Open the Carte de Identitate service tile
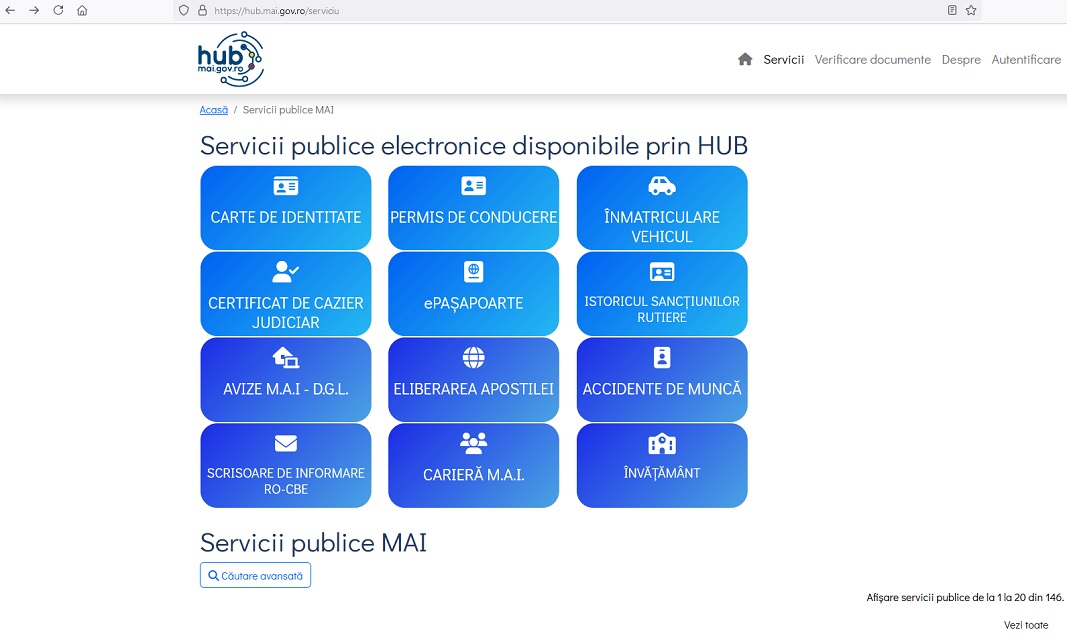1067x642 pixels. 286,208
